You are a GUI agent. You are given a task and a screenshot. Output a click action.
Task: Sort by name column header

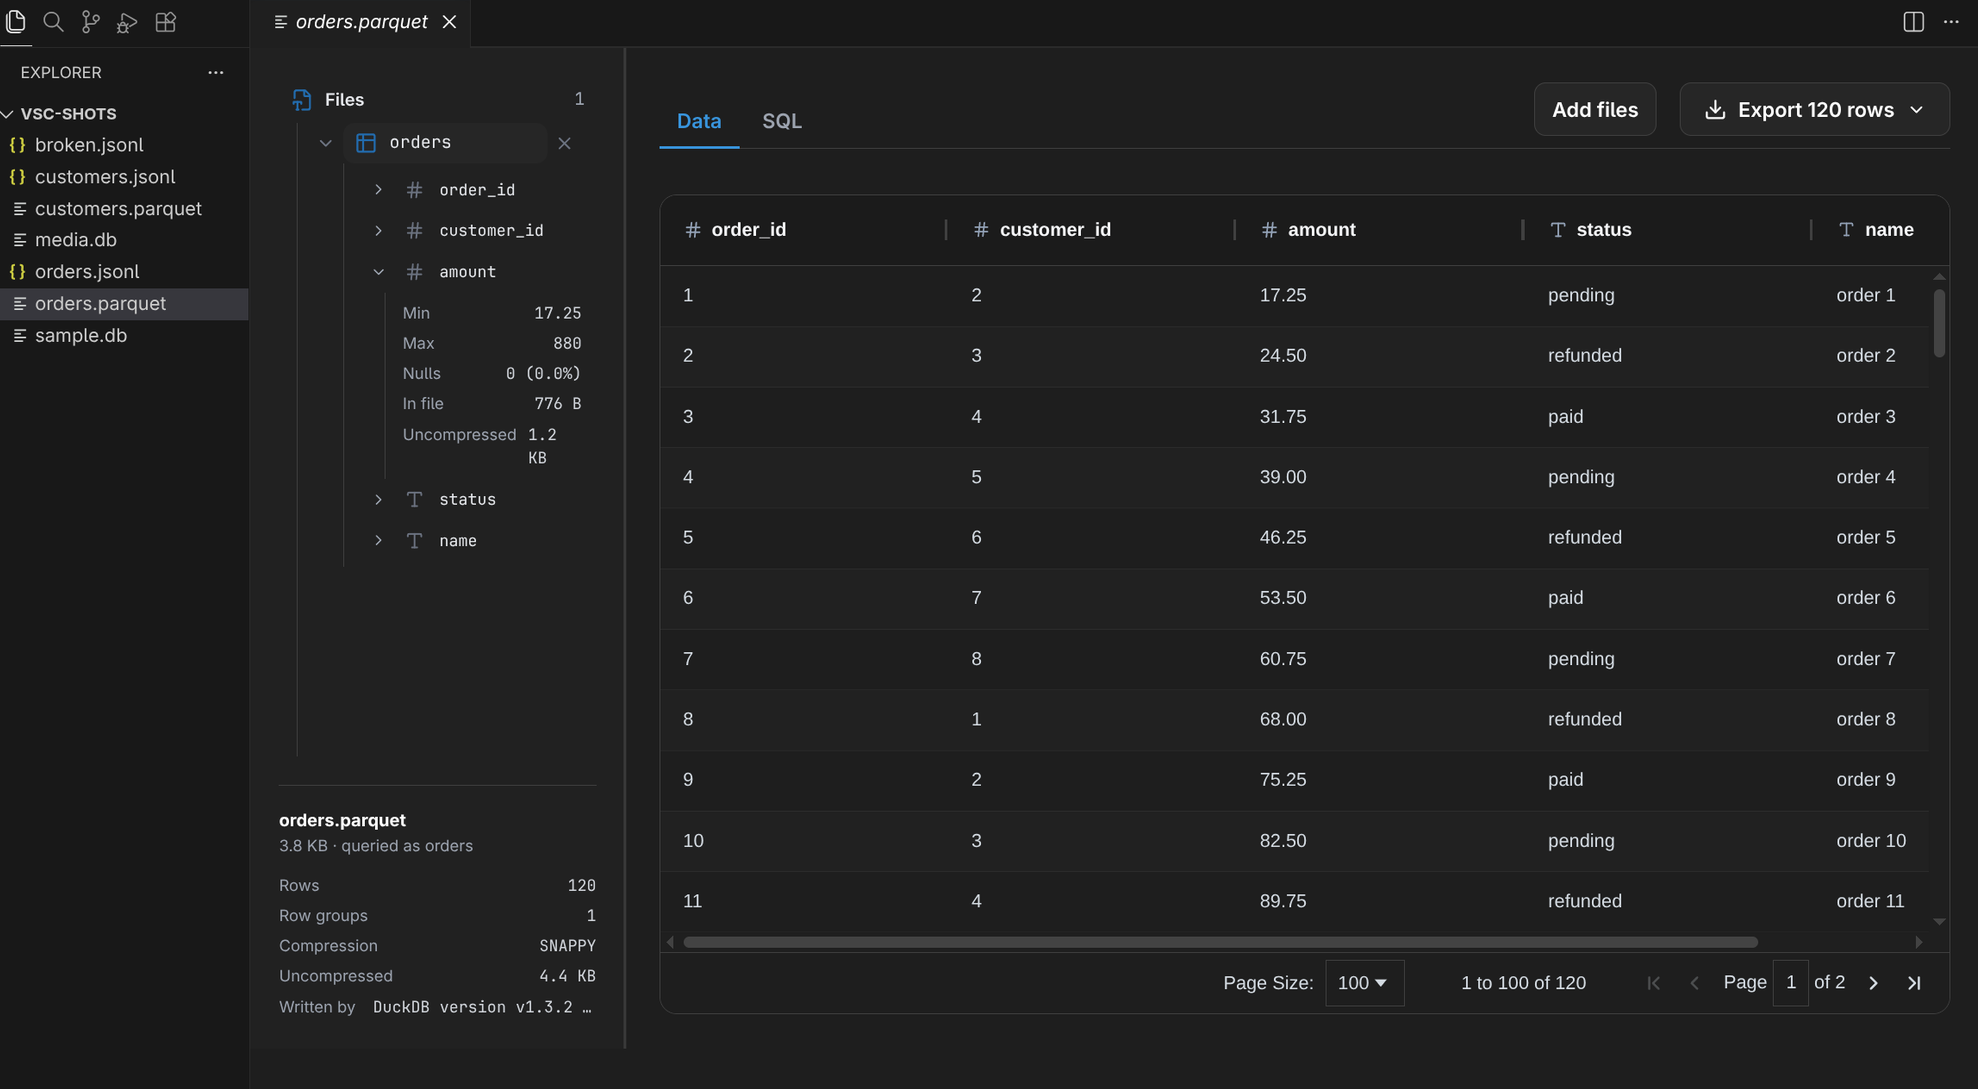tap(1889, 230)
